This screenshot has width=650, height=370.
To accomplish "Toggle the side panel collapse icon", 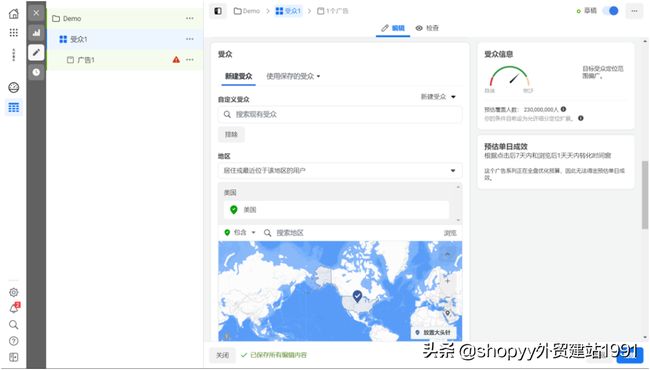I will click(x=218, y=11).
